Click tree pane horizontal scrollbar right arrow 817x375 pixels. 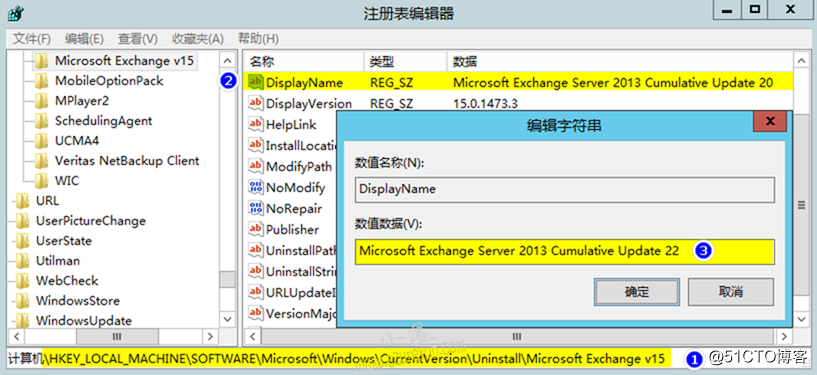(211, 336)
